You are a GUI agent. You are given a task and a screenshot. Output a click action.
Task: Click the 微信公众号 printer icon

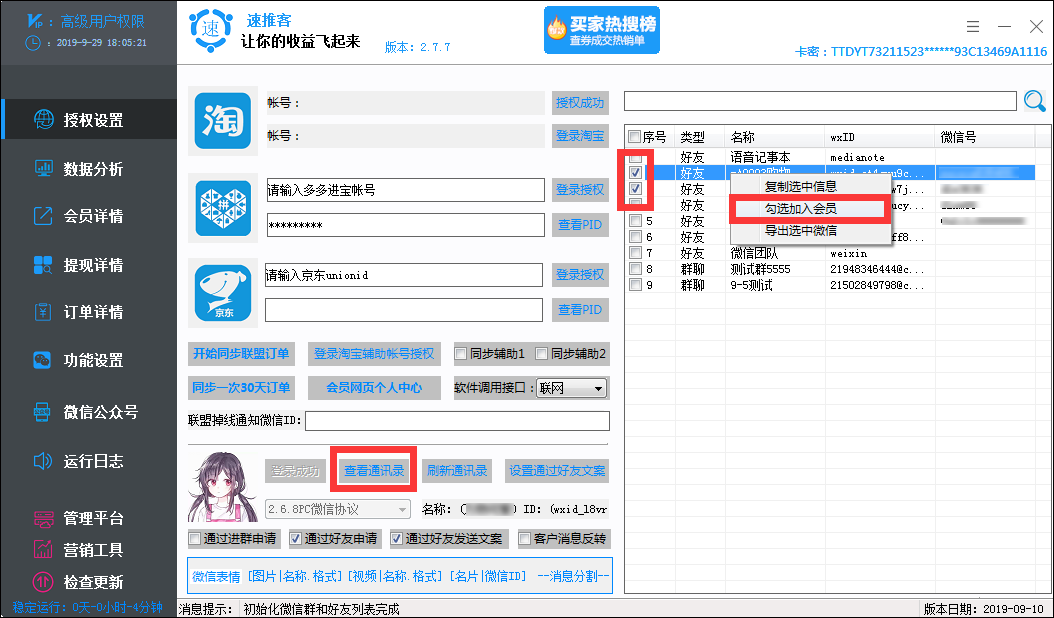[x=42, y=411]
